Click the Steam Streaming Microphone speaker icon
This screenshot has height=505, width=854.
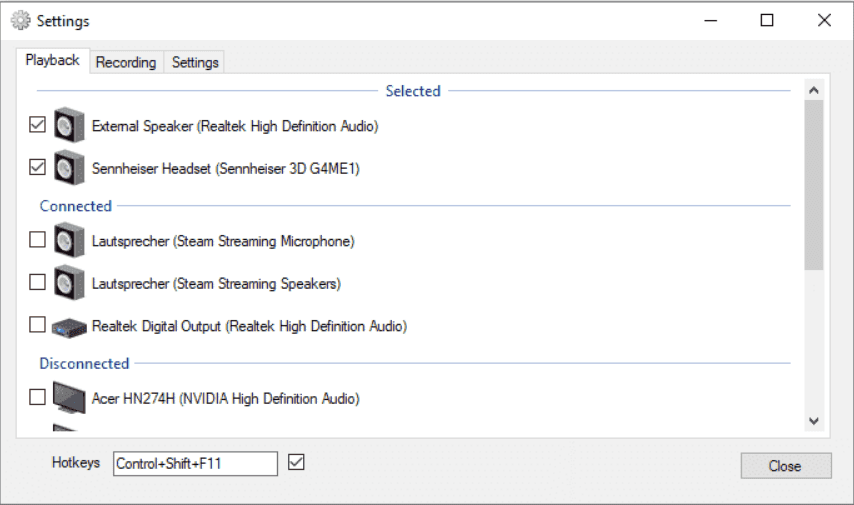pyautogui.click(x=68, y=241)
